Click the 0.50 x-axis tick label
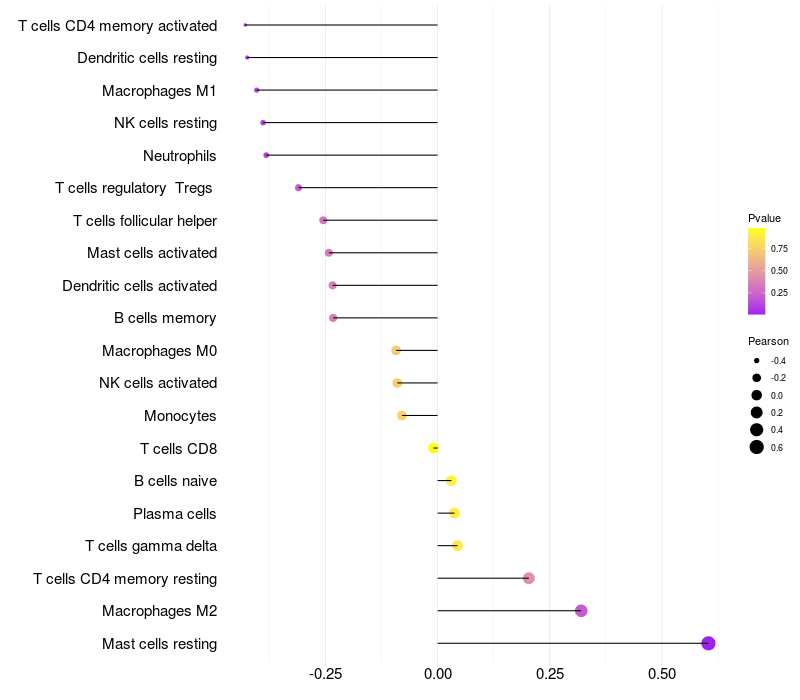 click(662, 674)
